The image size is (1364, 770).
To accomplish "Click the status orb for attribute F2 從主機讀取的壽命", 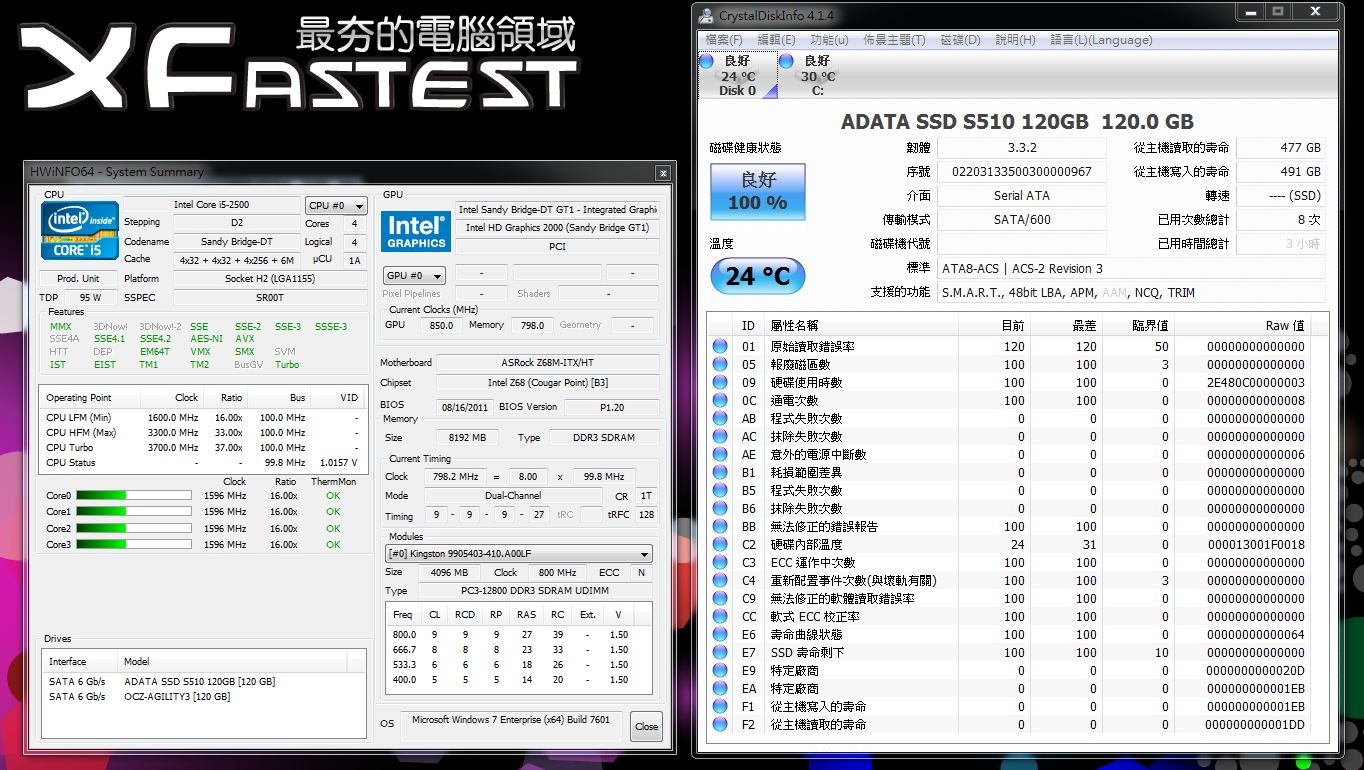I will coord(720,725).
